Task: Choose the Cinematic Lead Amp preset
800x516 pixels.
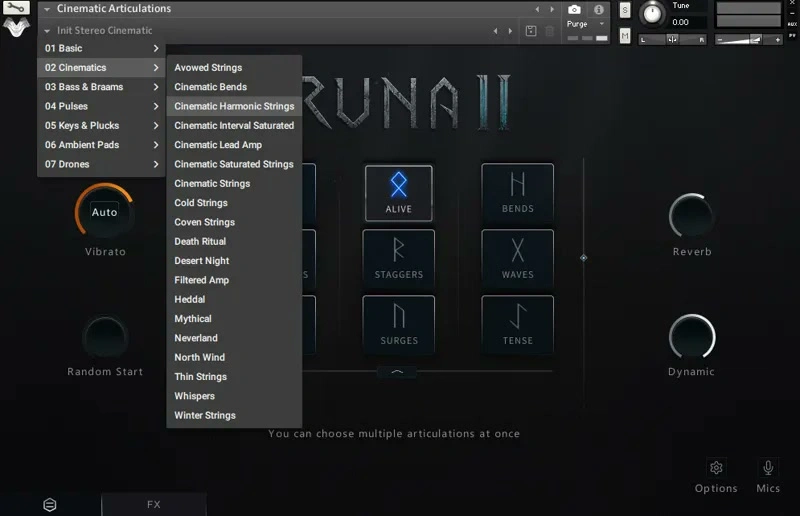Action: coord(234,145)
